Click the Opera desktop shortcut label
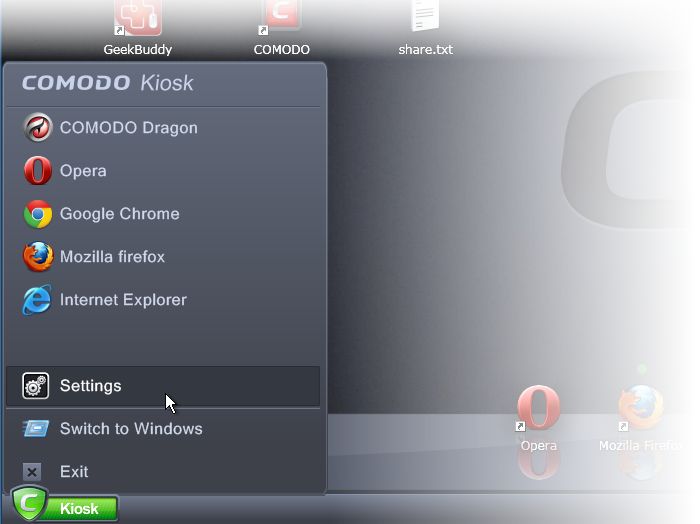Image resolution: width=700 pixels, height=524 pixels. [x=538, y=445]
